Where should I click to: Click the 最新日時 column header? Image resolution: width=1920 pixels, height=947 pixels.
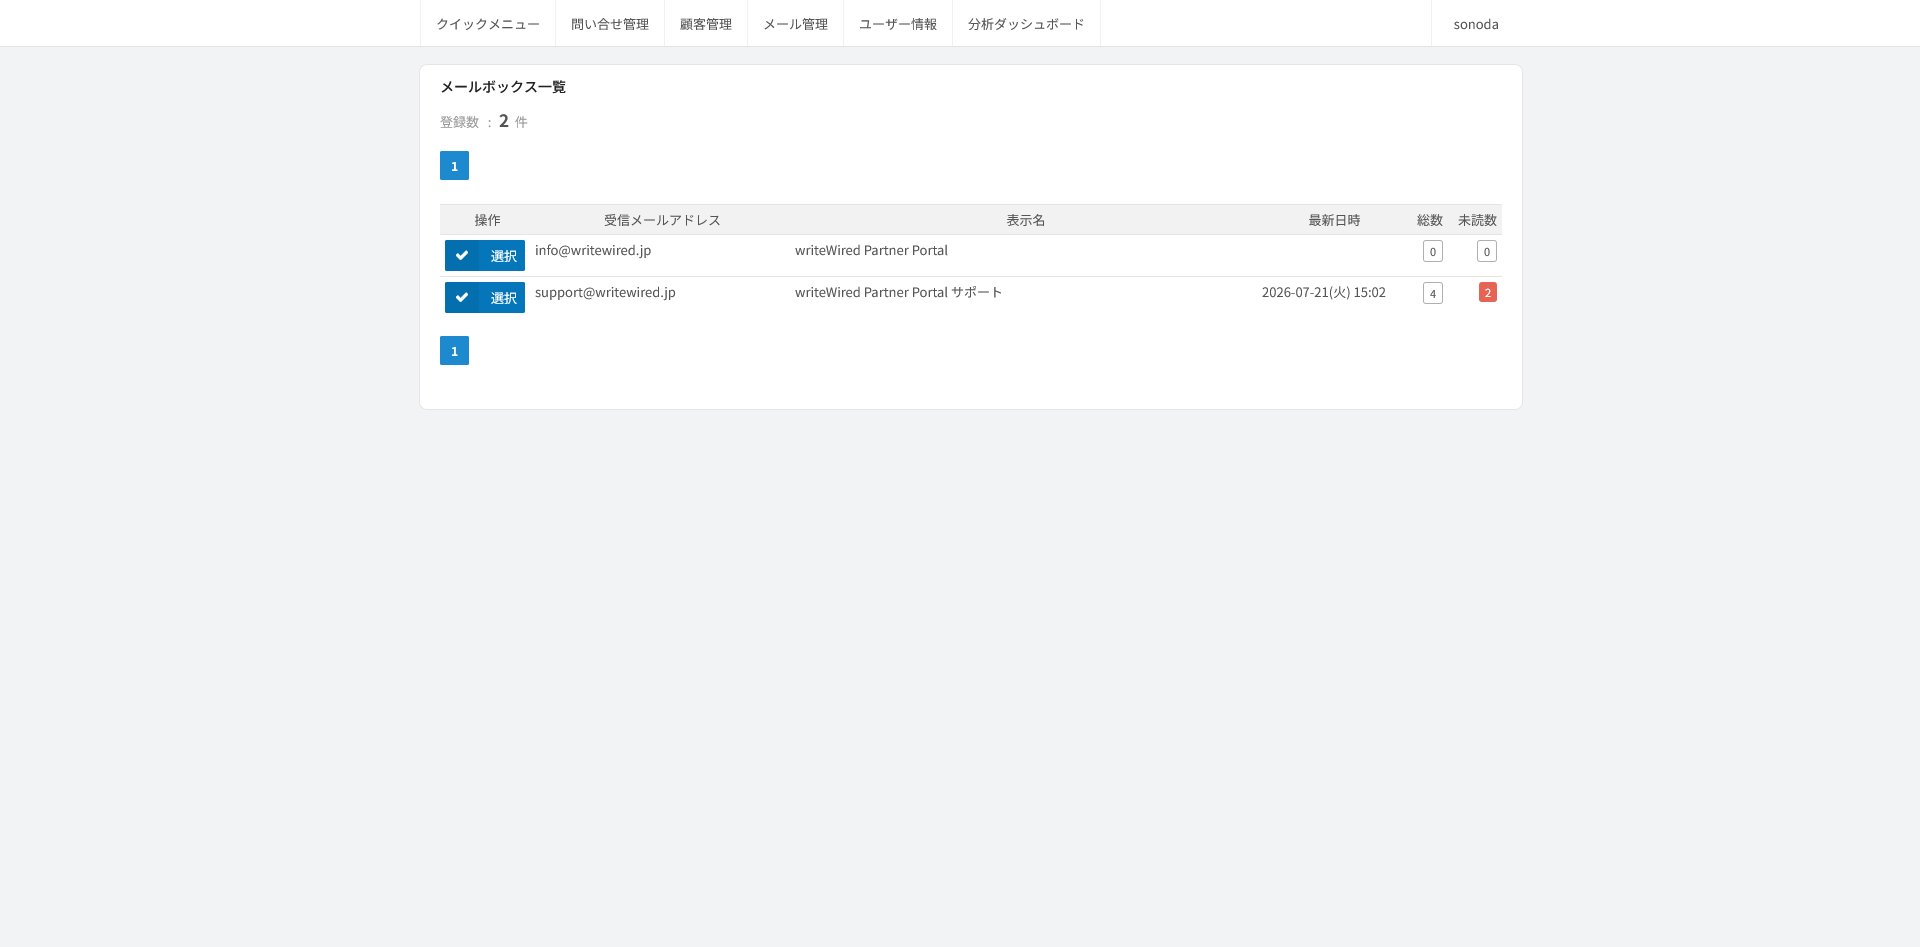point(1334,220)
